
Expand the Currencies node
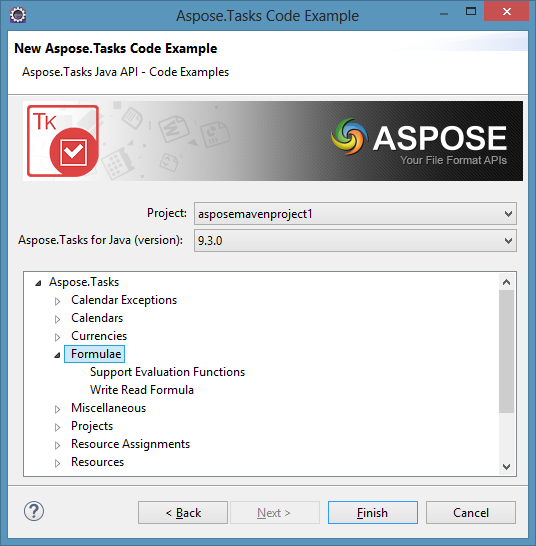click(x=57, y=337)
